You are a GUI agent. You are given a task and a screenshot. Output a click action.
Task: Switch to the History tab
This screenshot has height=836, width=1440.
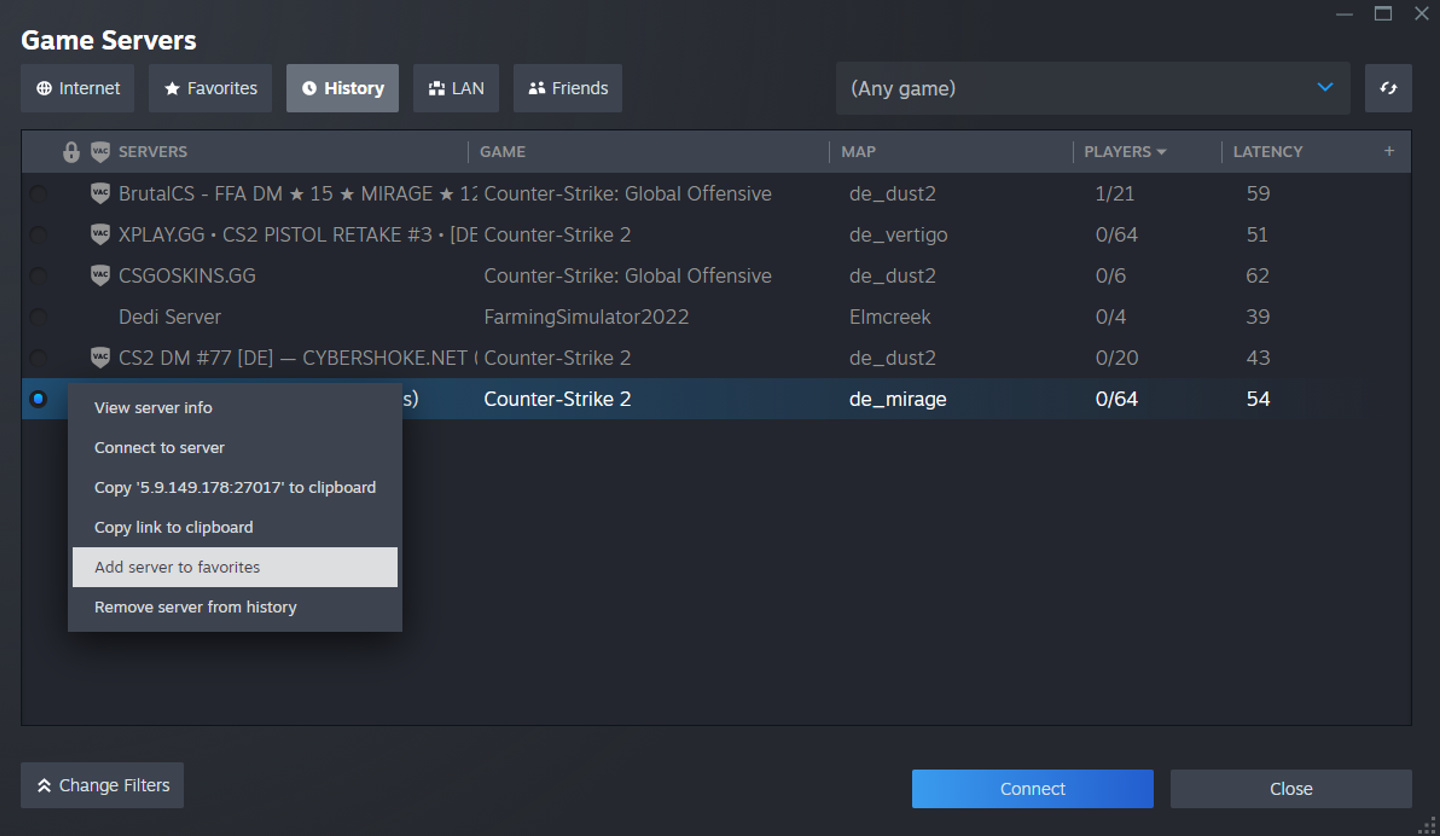(342, 87)
